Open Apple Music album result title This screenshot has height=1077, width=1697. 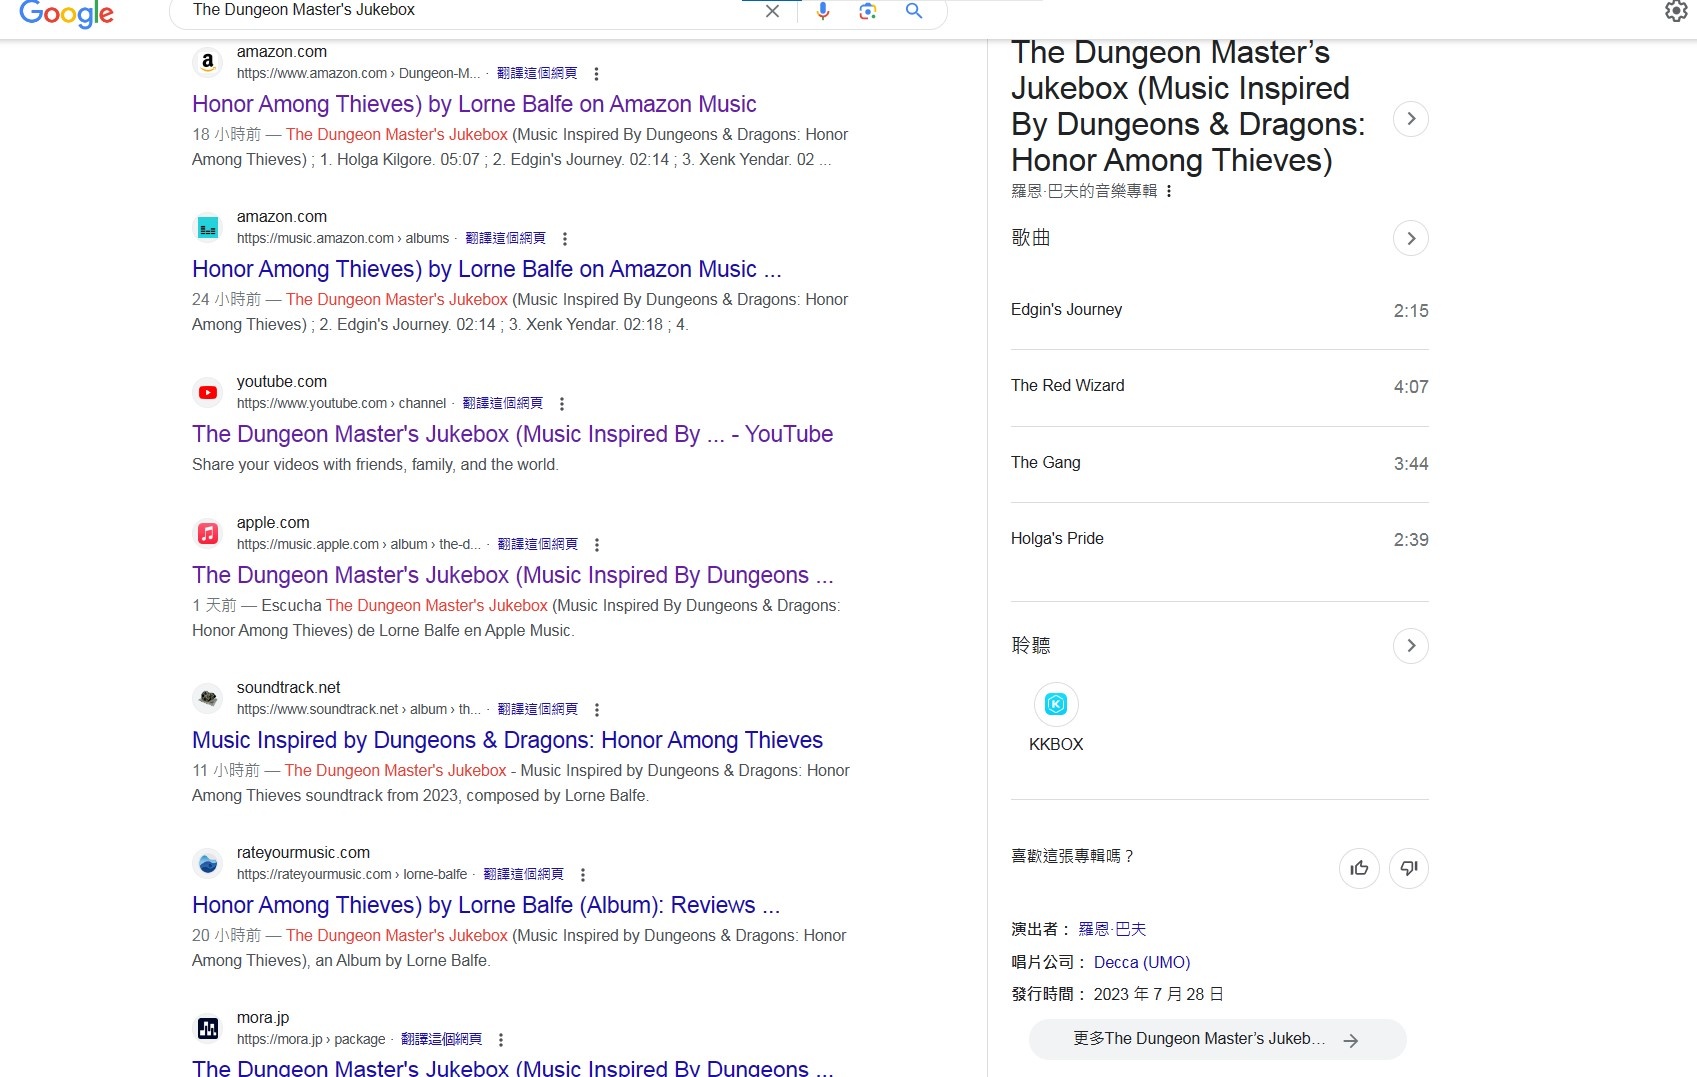click(512, 575)
